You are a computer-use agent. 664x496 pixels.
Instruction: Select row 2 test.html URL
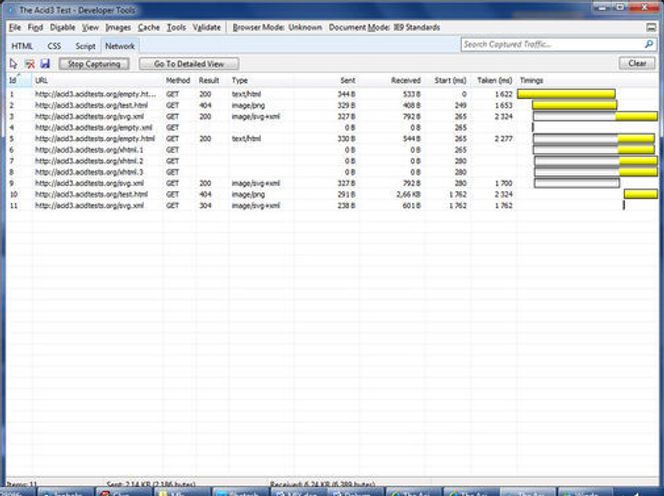pyautogui.click(x=91, y=105)
